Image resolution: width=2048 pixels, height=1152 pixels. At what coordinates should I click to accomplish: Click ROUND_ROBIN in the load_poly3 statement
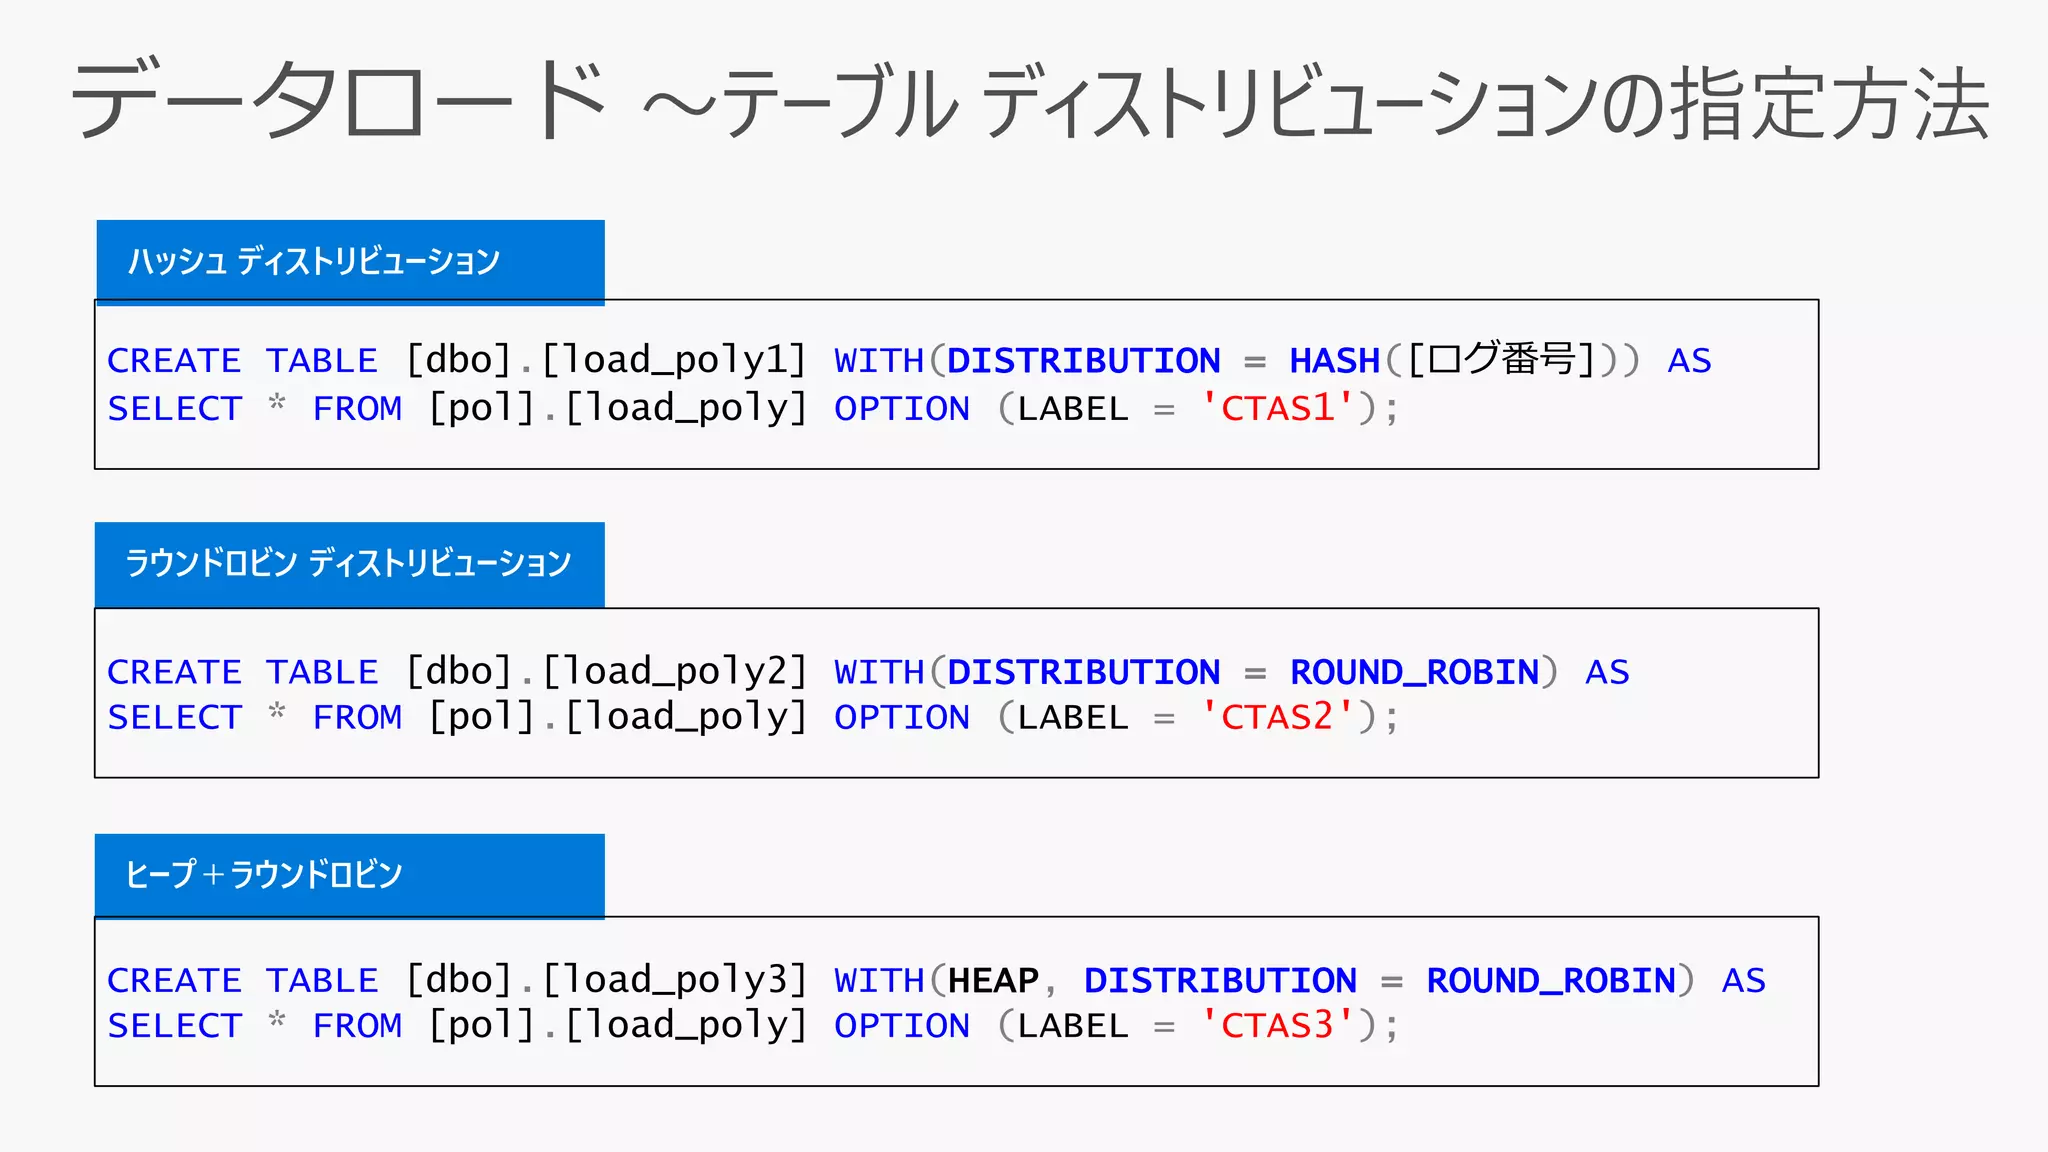coord(1551,981)
